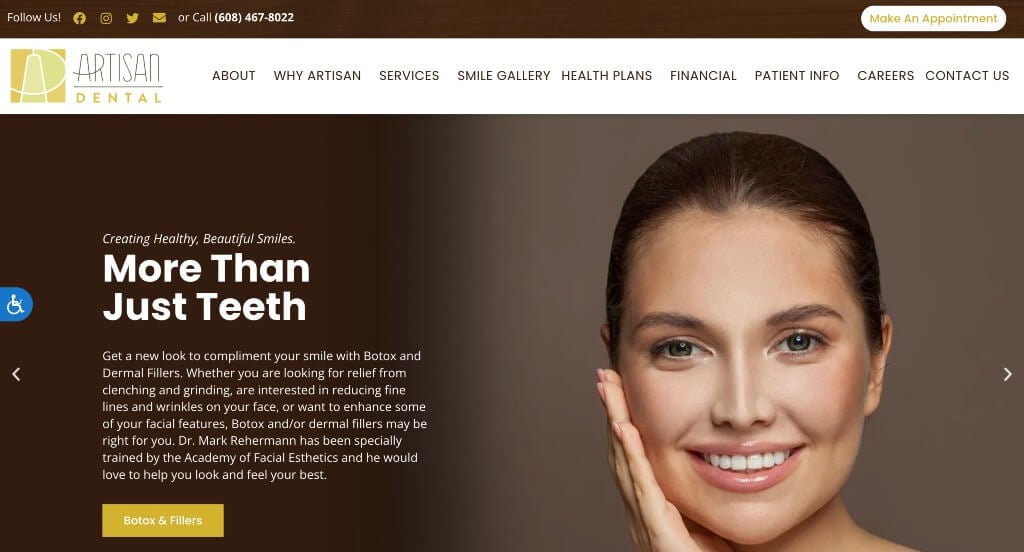Open the Why Artisan menu

(317, 76)
